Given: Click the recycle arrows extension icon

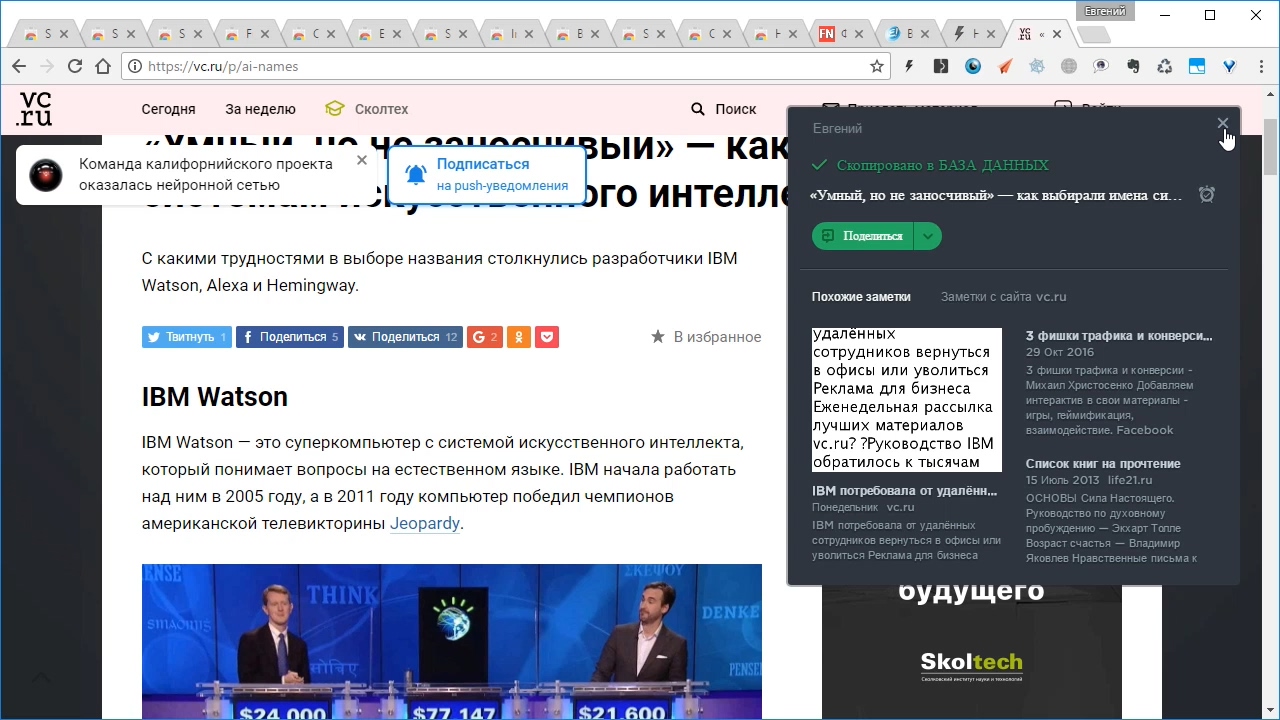Looking at the screenshot, I should pos(1165,66).
